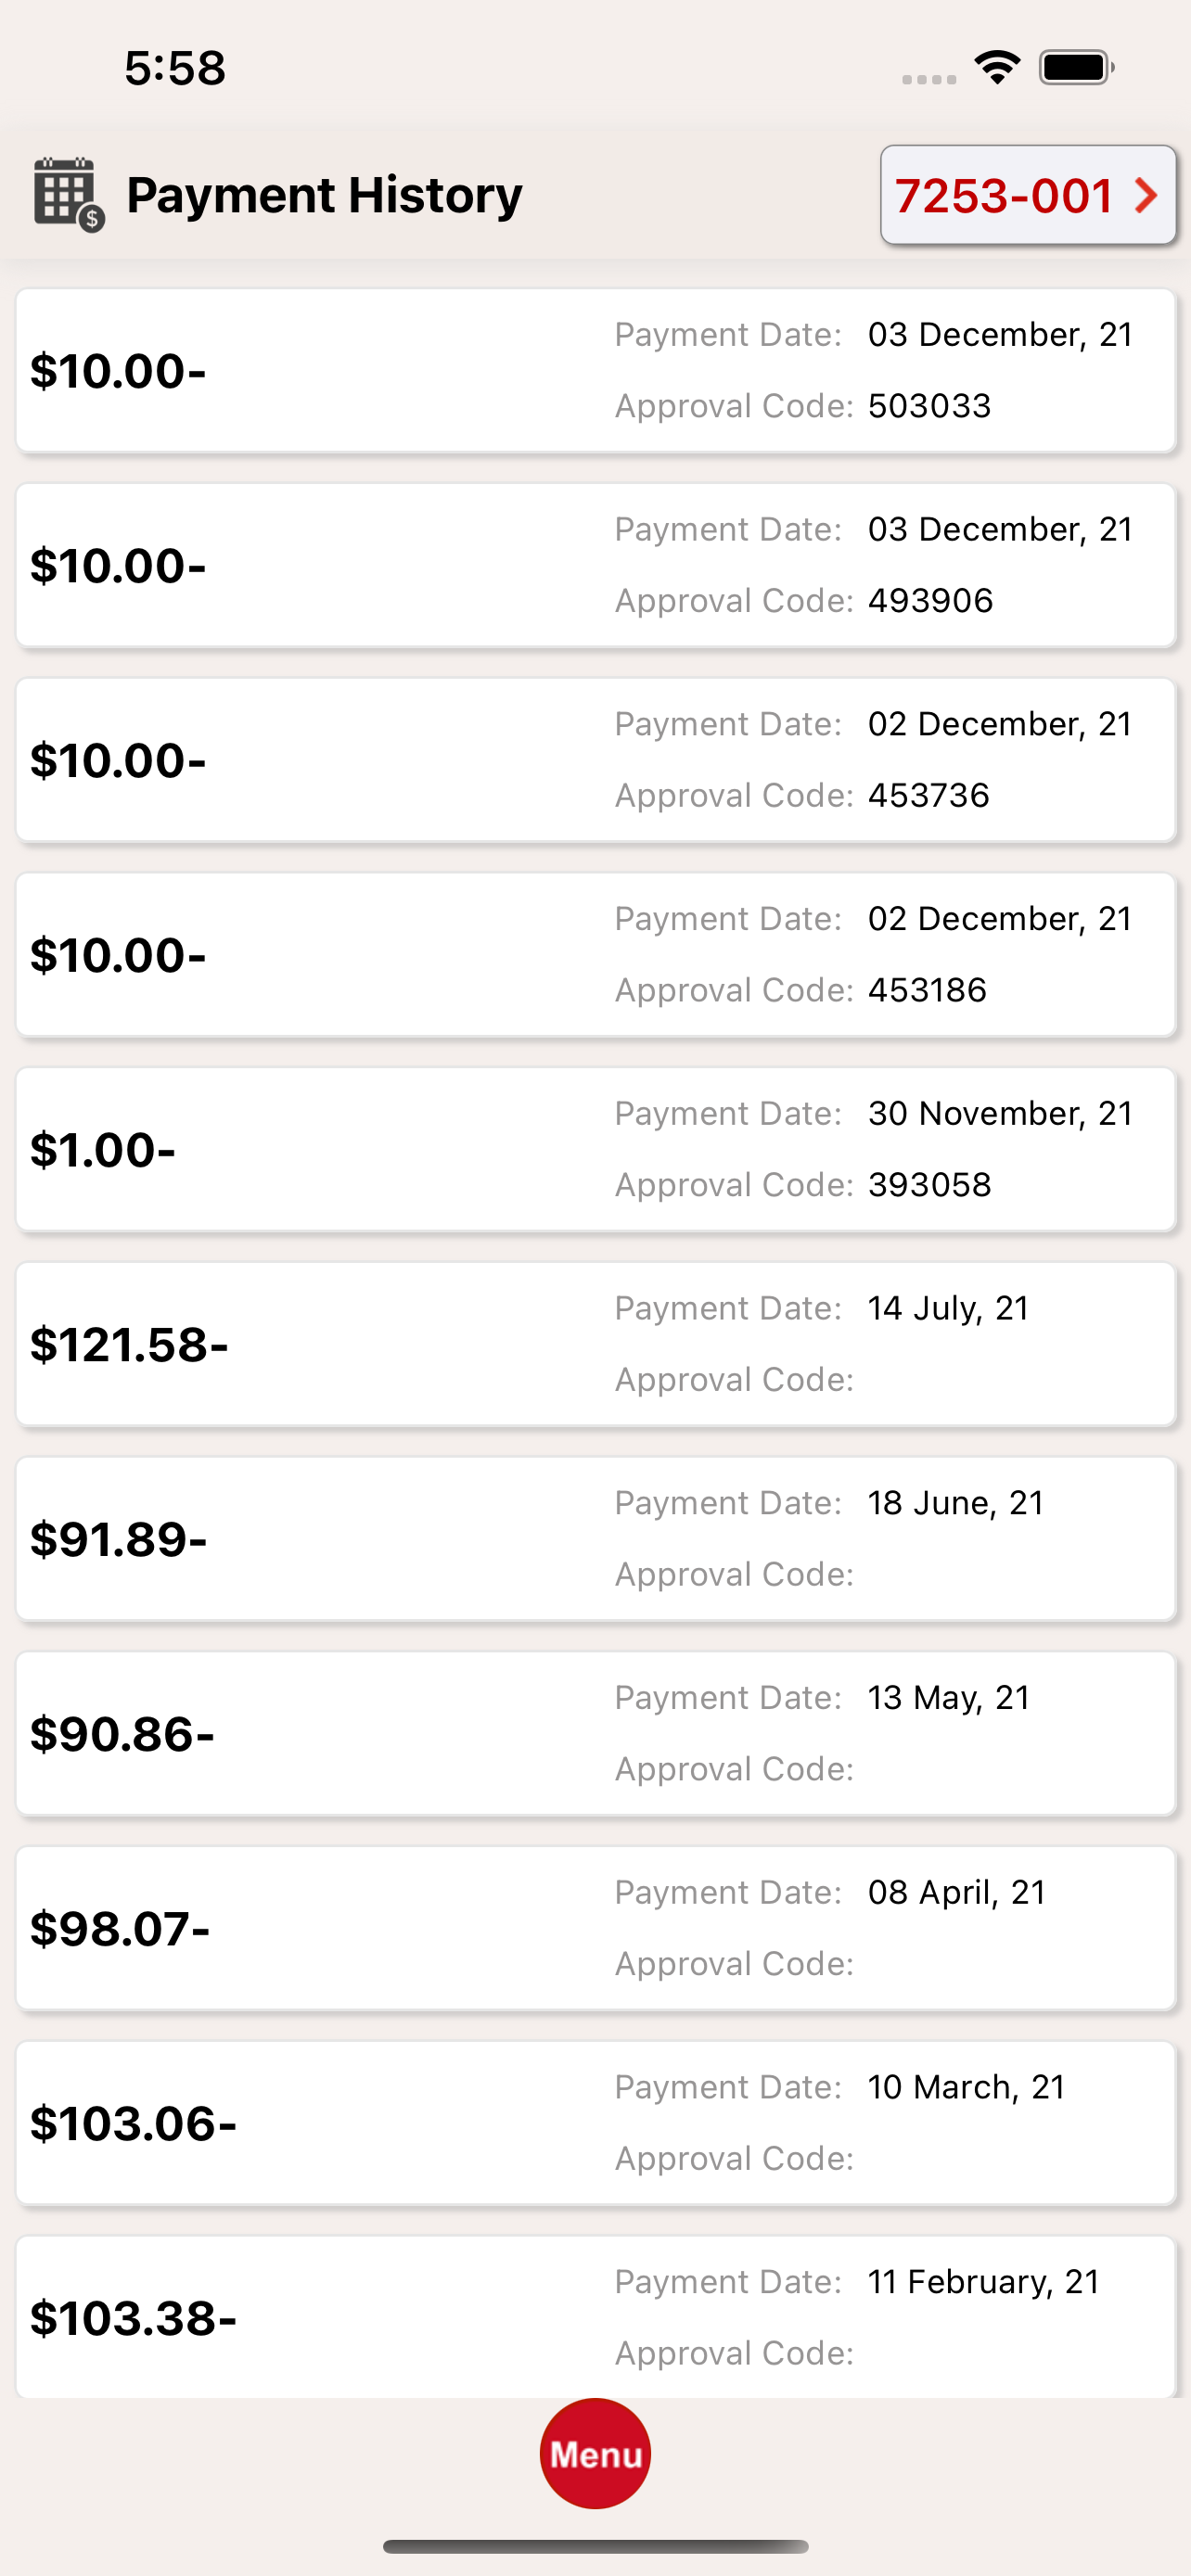Open the 7253-001 account selector

(1028, 195)
